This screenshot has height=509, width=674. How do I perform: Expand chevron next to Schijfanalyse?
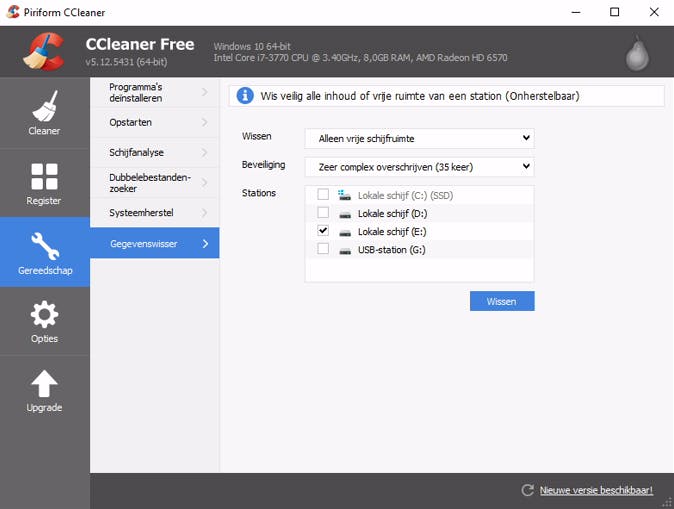coord(205,152)
